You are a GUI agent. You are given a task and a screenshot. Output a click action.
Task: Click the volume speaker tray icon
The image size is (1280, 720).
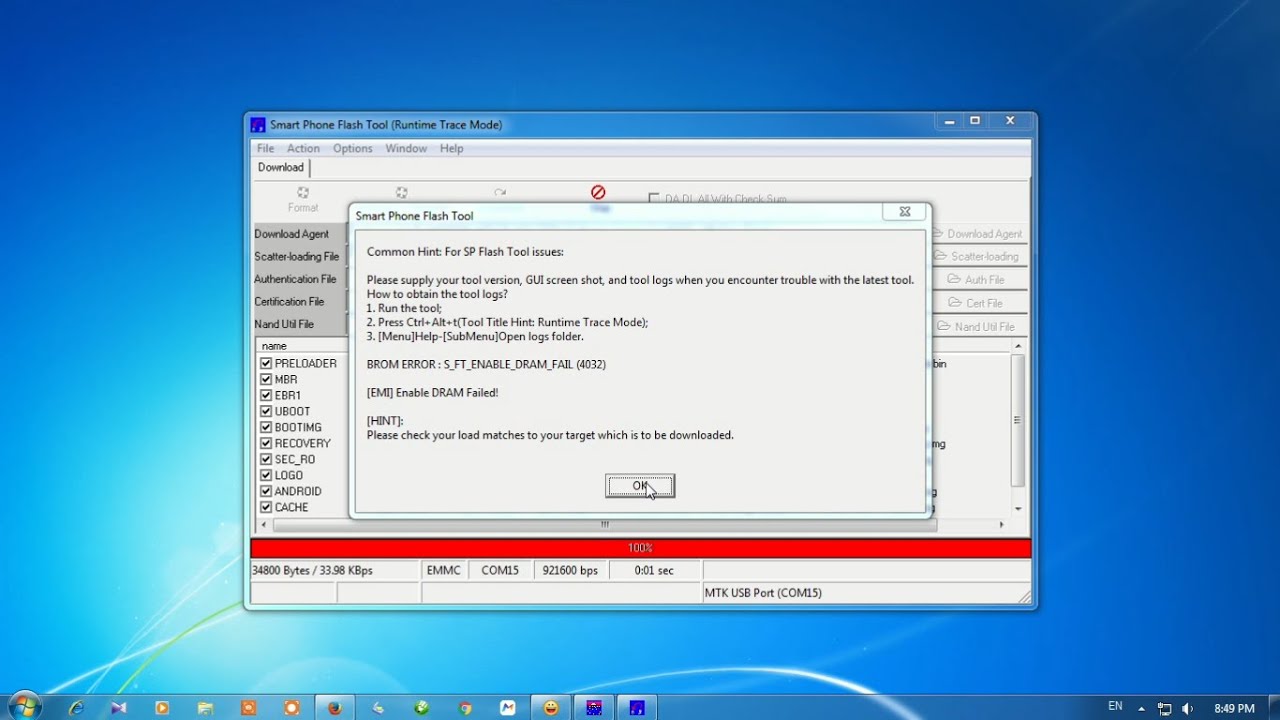(x=1187, y=708)
